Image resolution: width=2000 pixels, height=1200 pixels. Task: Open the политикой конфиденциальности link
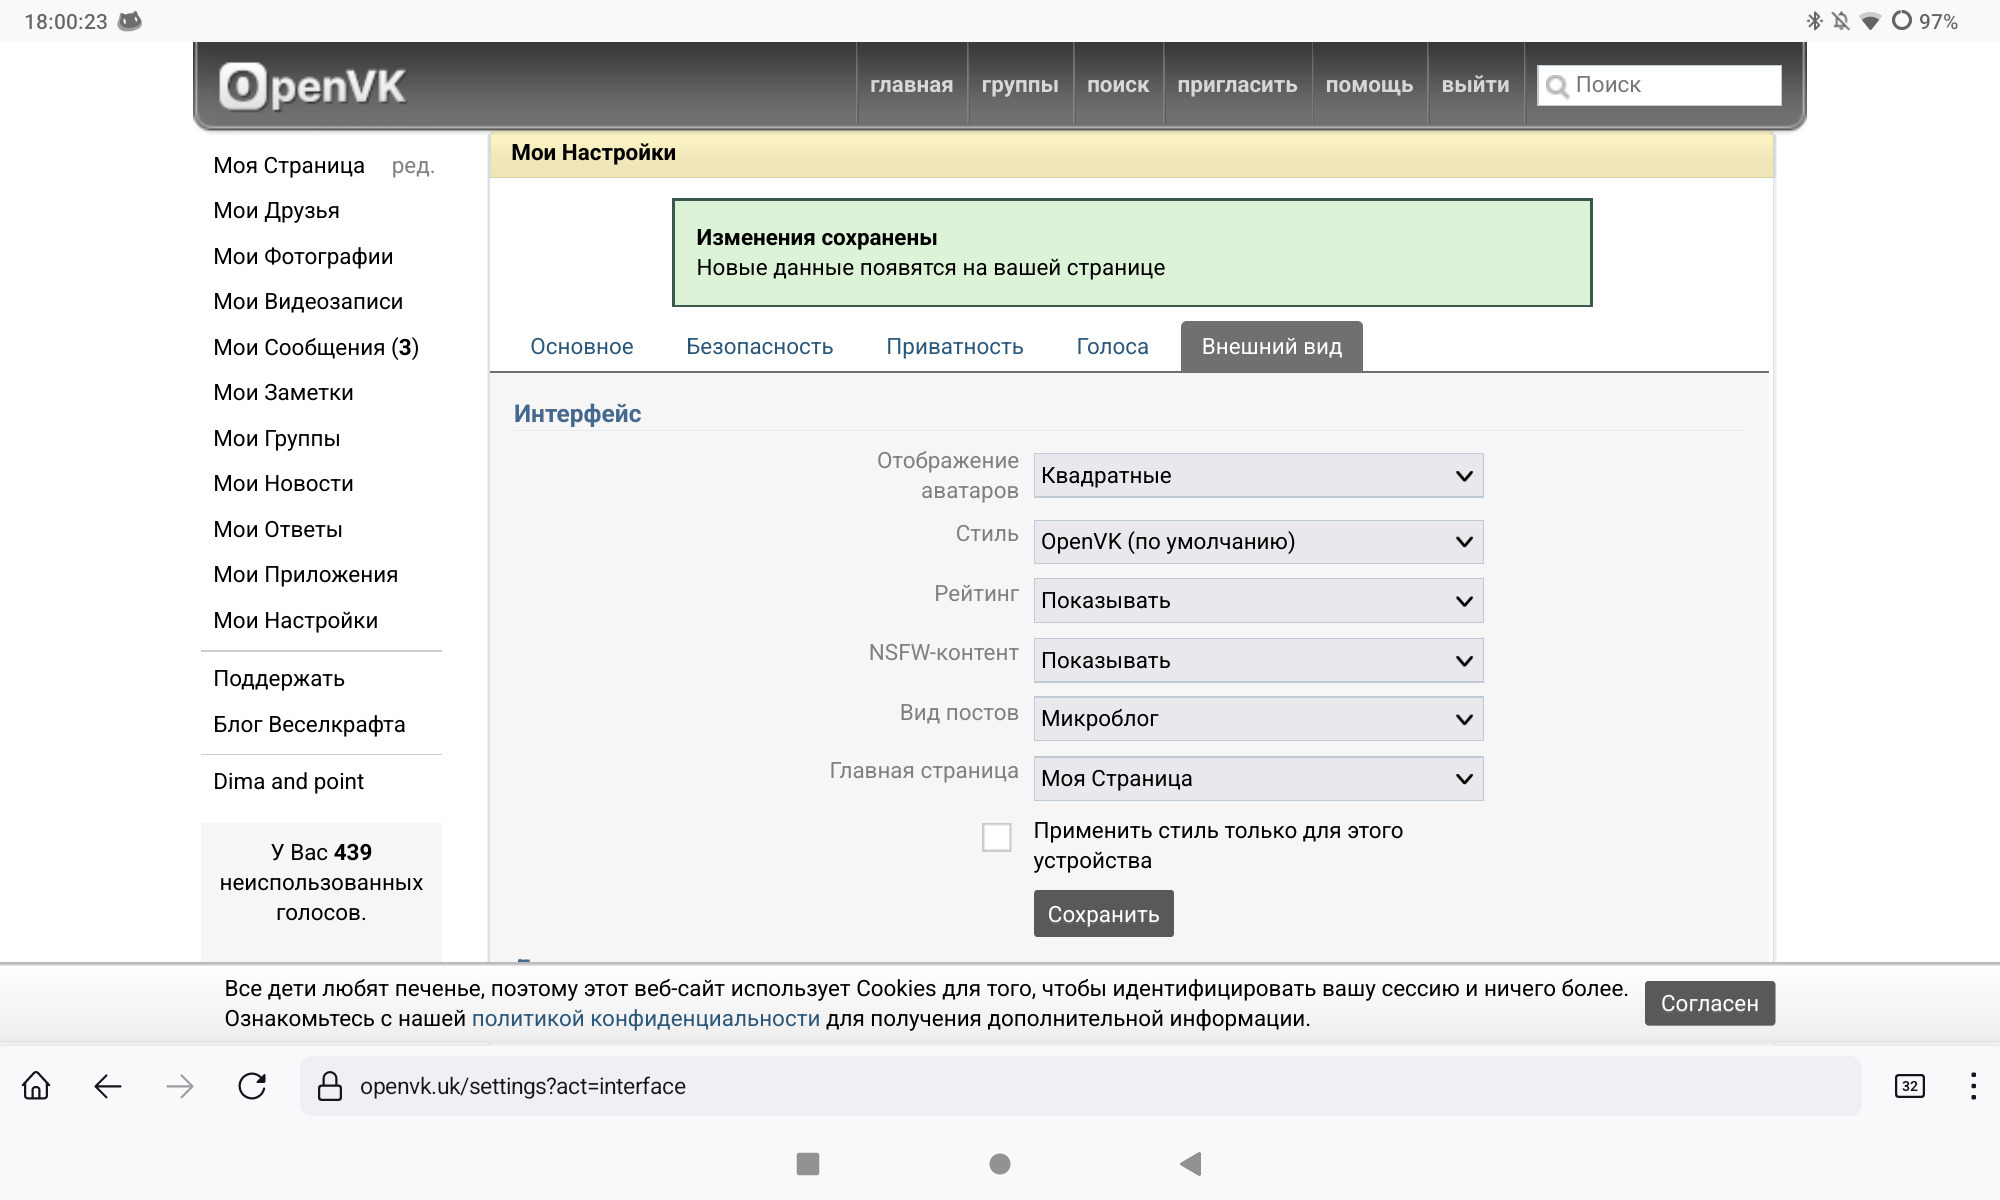click(x=645, y=1019)
